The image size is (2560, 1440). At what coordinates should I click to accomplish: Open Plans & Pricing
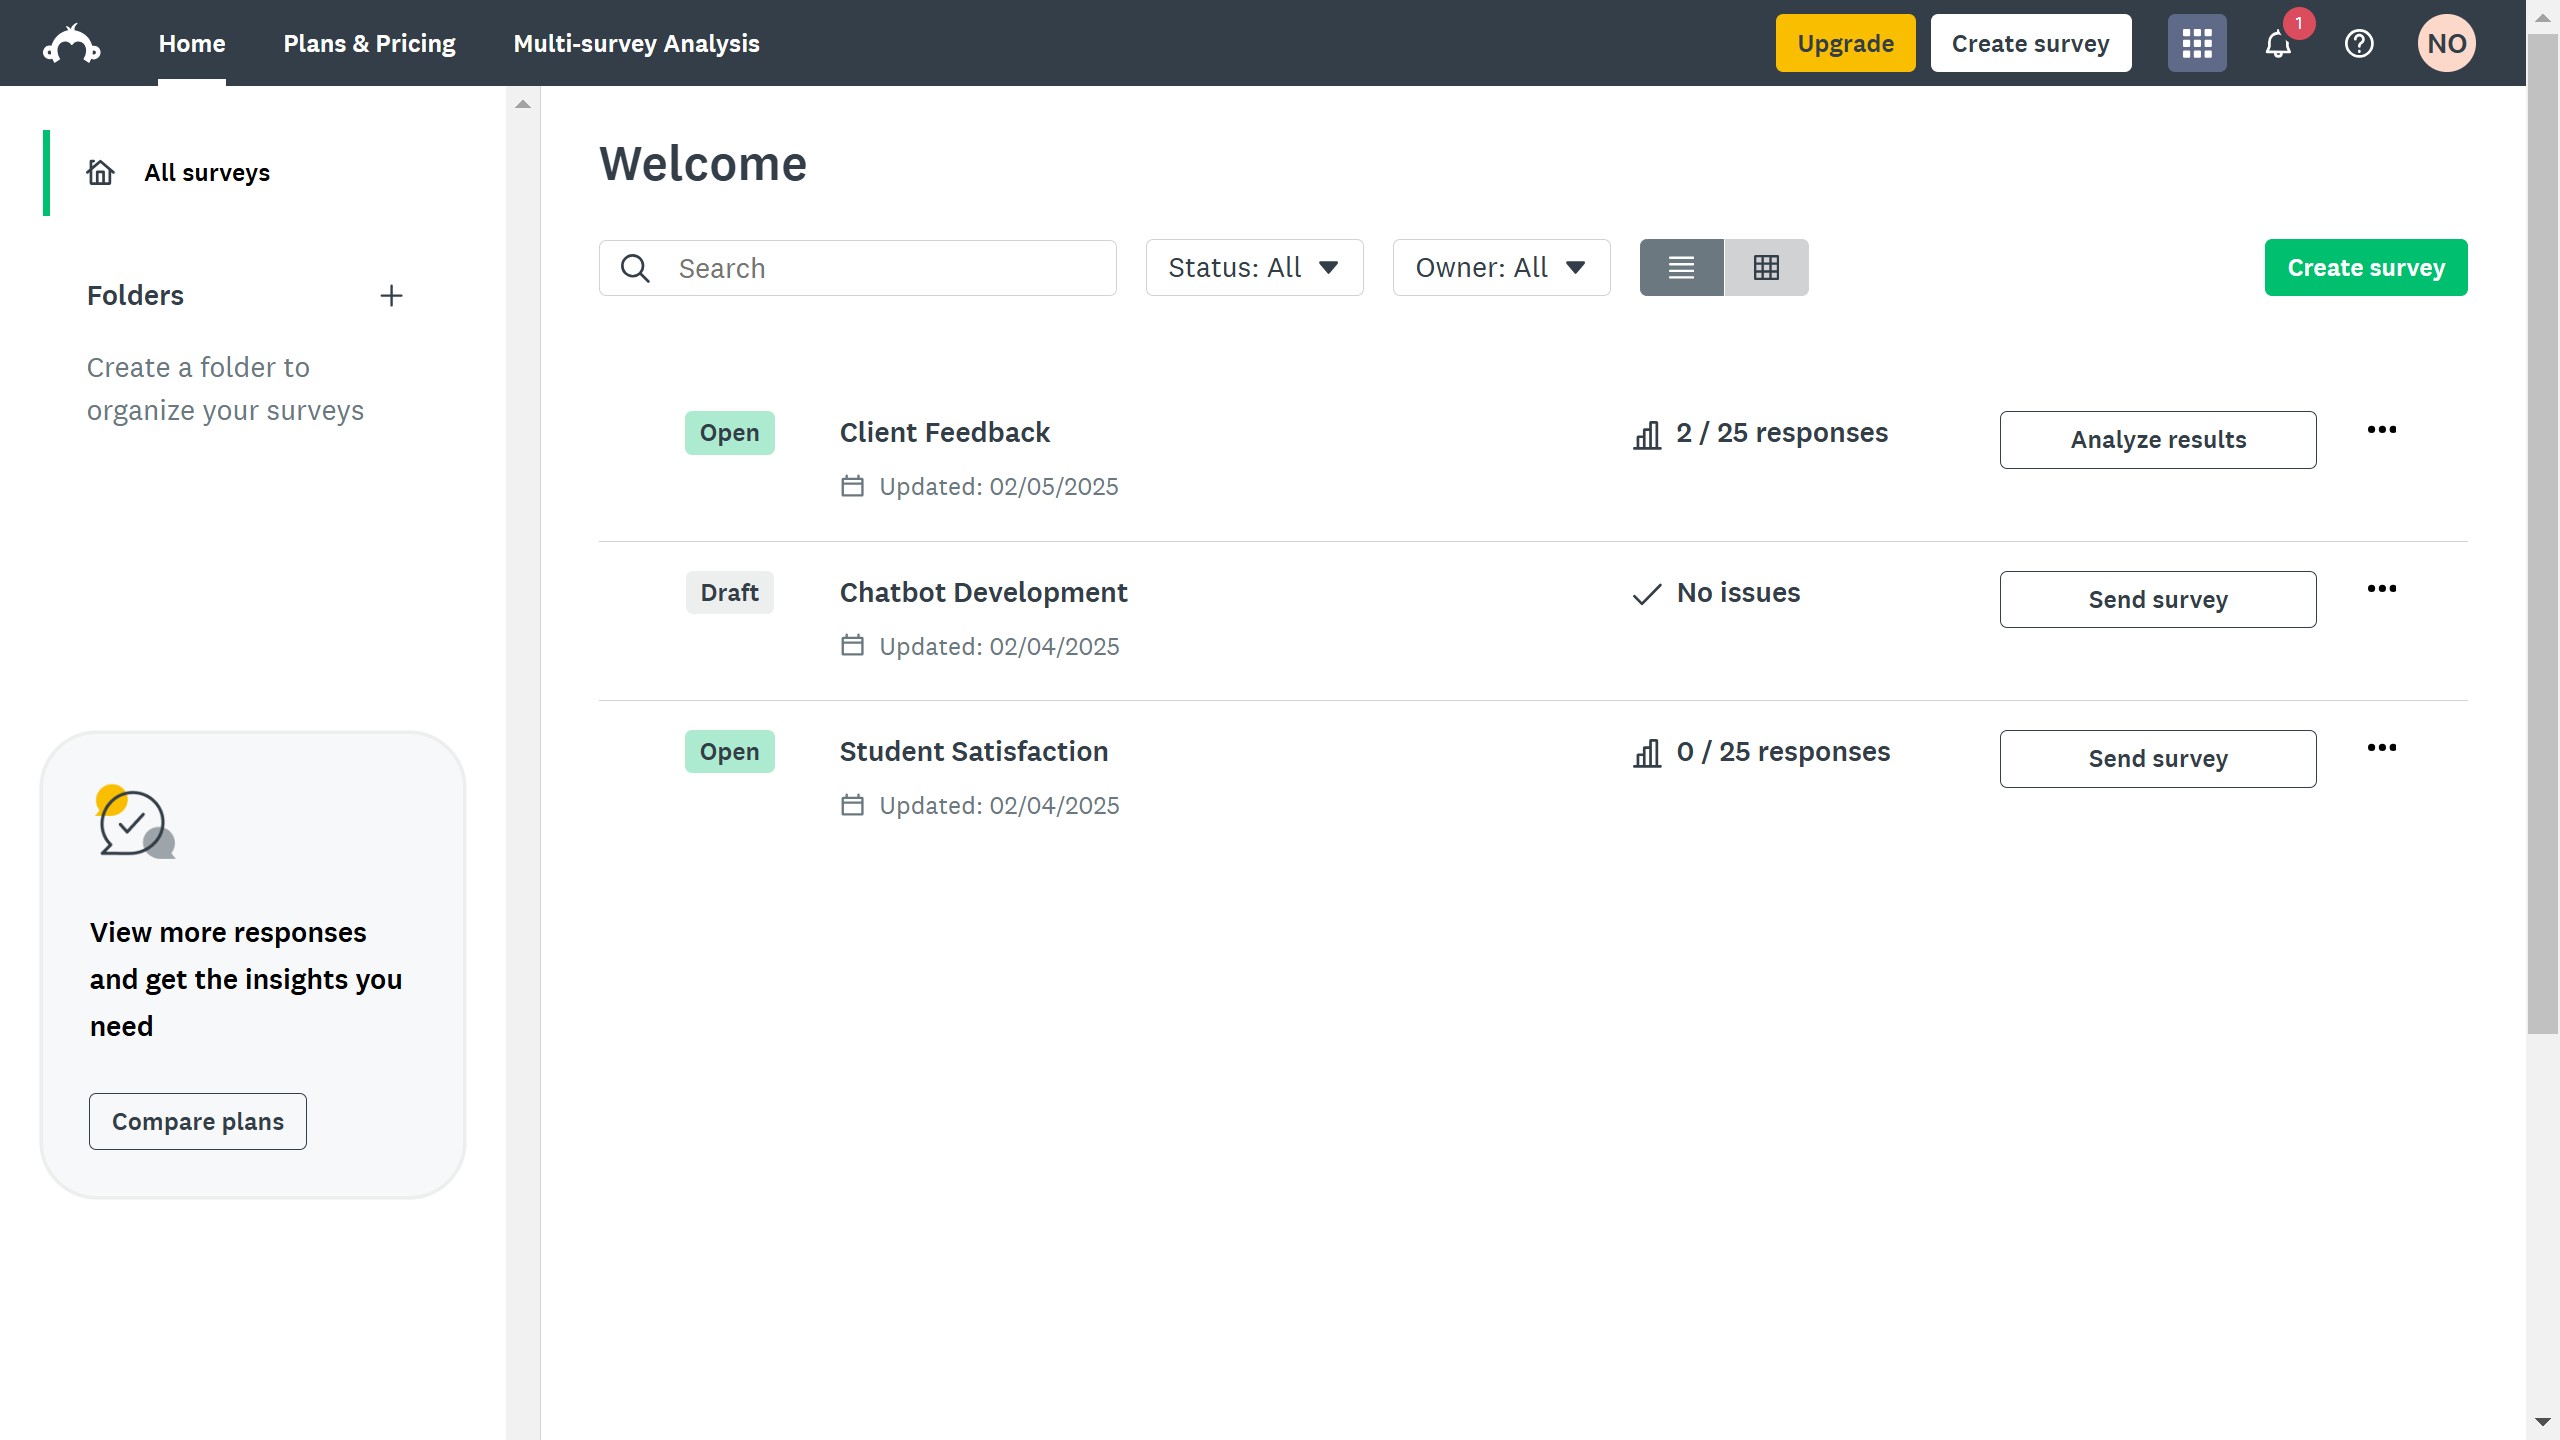coord(369,44)
